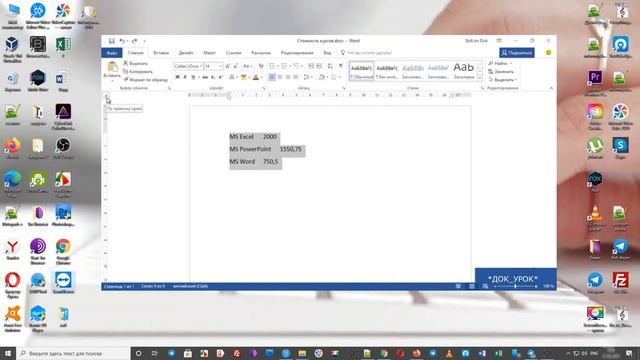Toggle subscript formatting

point(213,77)
